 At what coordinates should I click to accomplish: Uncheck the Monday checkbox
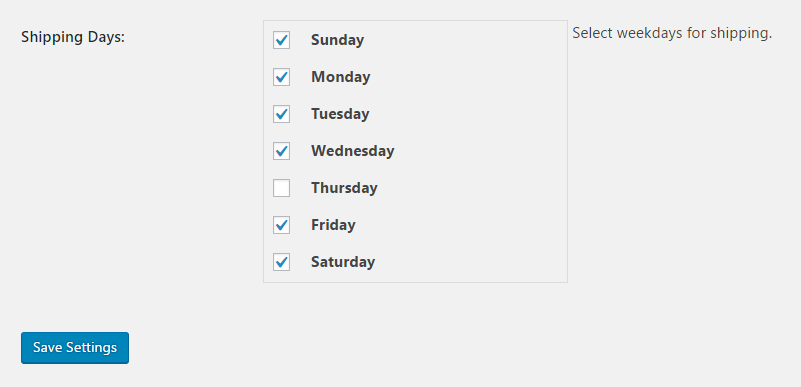coord(281,77)
